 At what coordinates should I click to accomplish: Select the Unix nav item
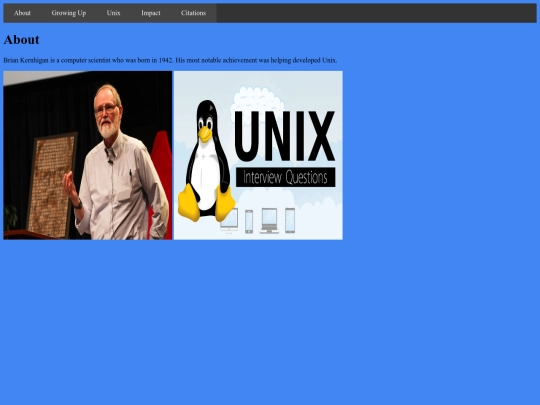[x=114, y=13]
